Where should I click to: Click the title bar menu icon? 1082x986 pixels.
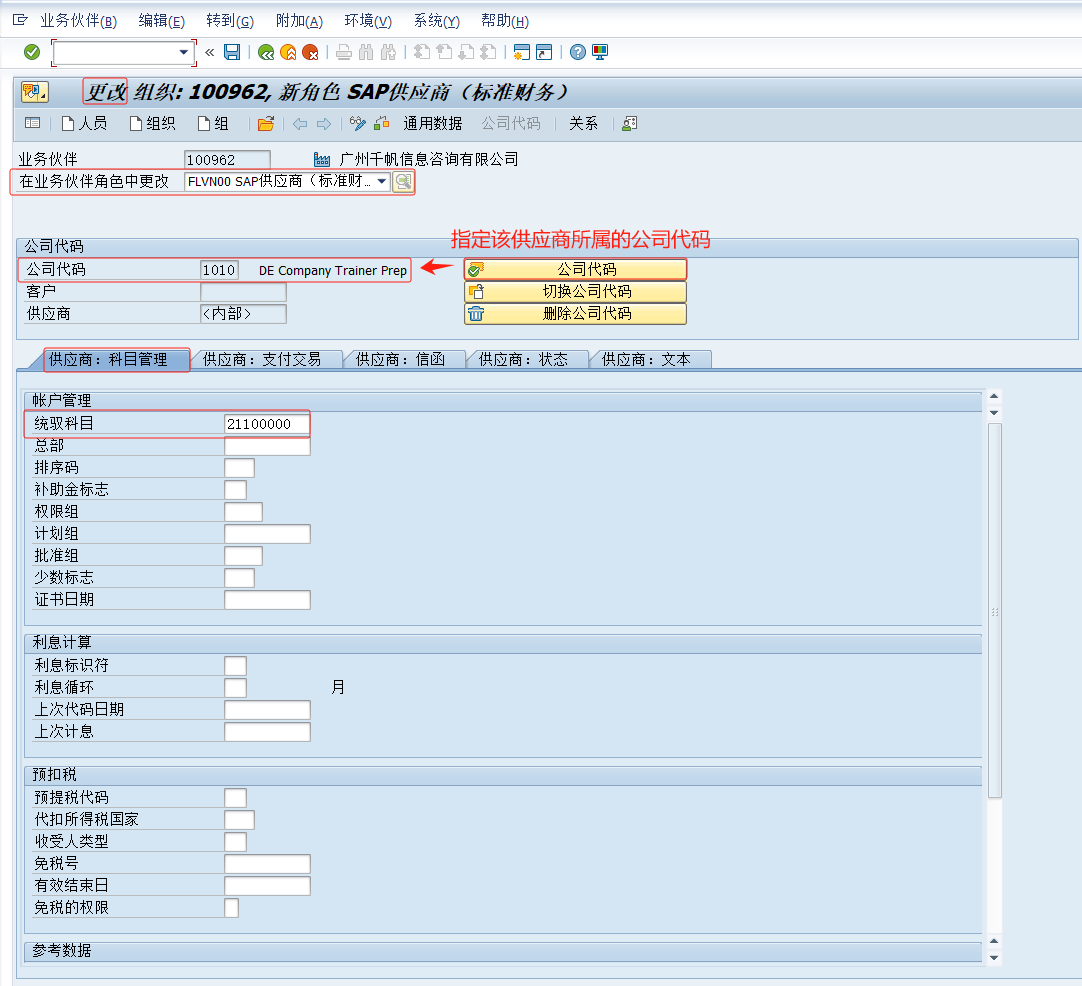coord(34,91)
